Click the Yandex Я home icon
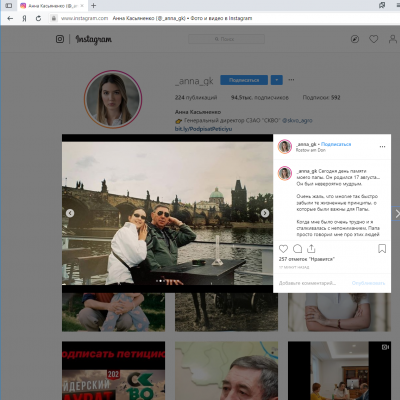 point(24,18)
